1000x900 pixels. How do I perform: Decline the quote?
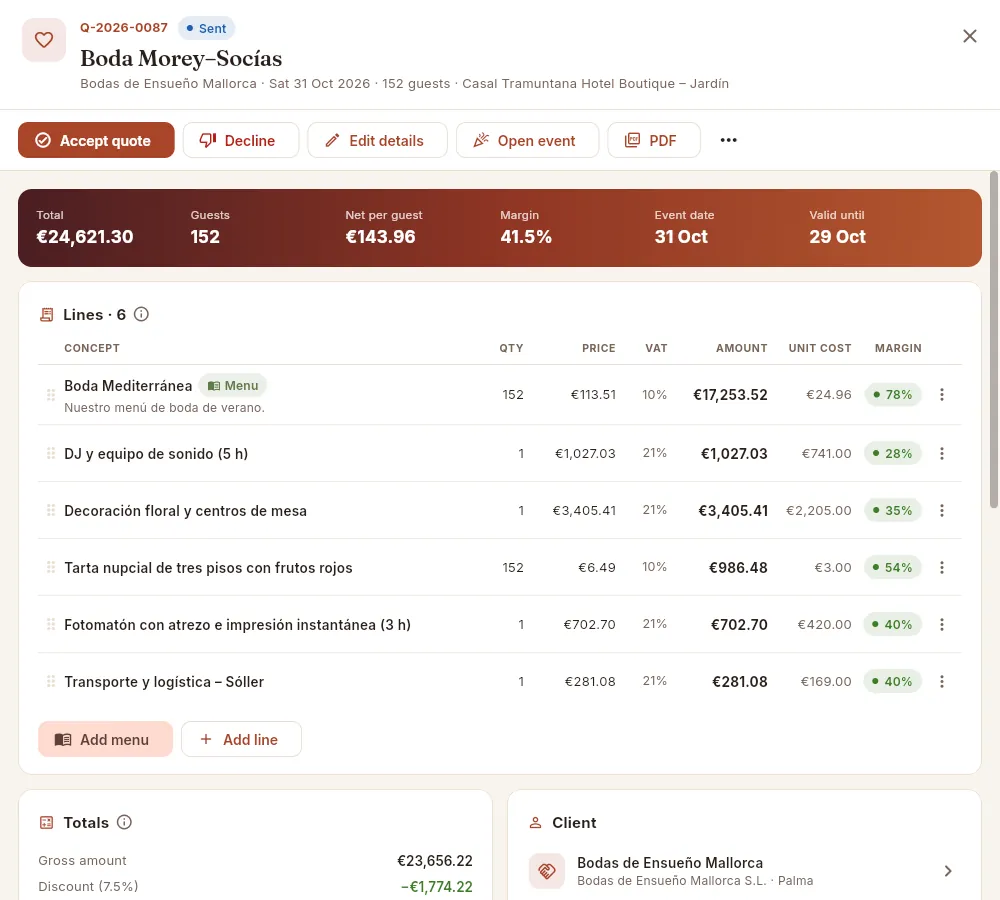pos(241,140)
